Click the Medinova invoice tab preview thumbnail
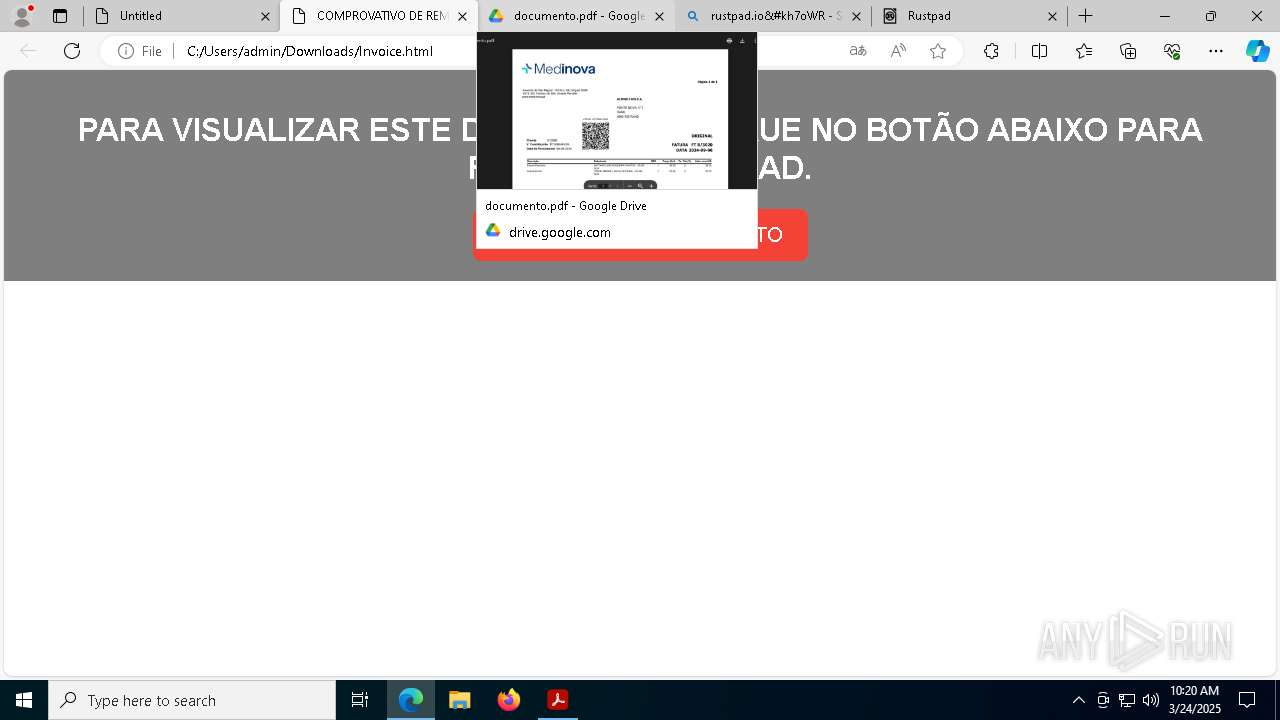Viewport: 1280px width, 720px height. pos(617,111)
